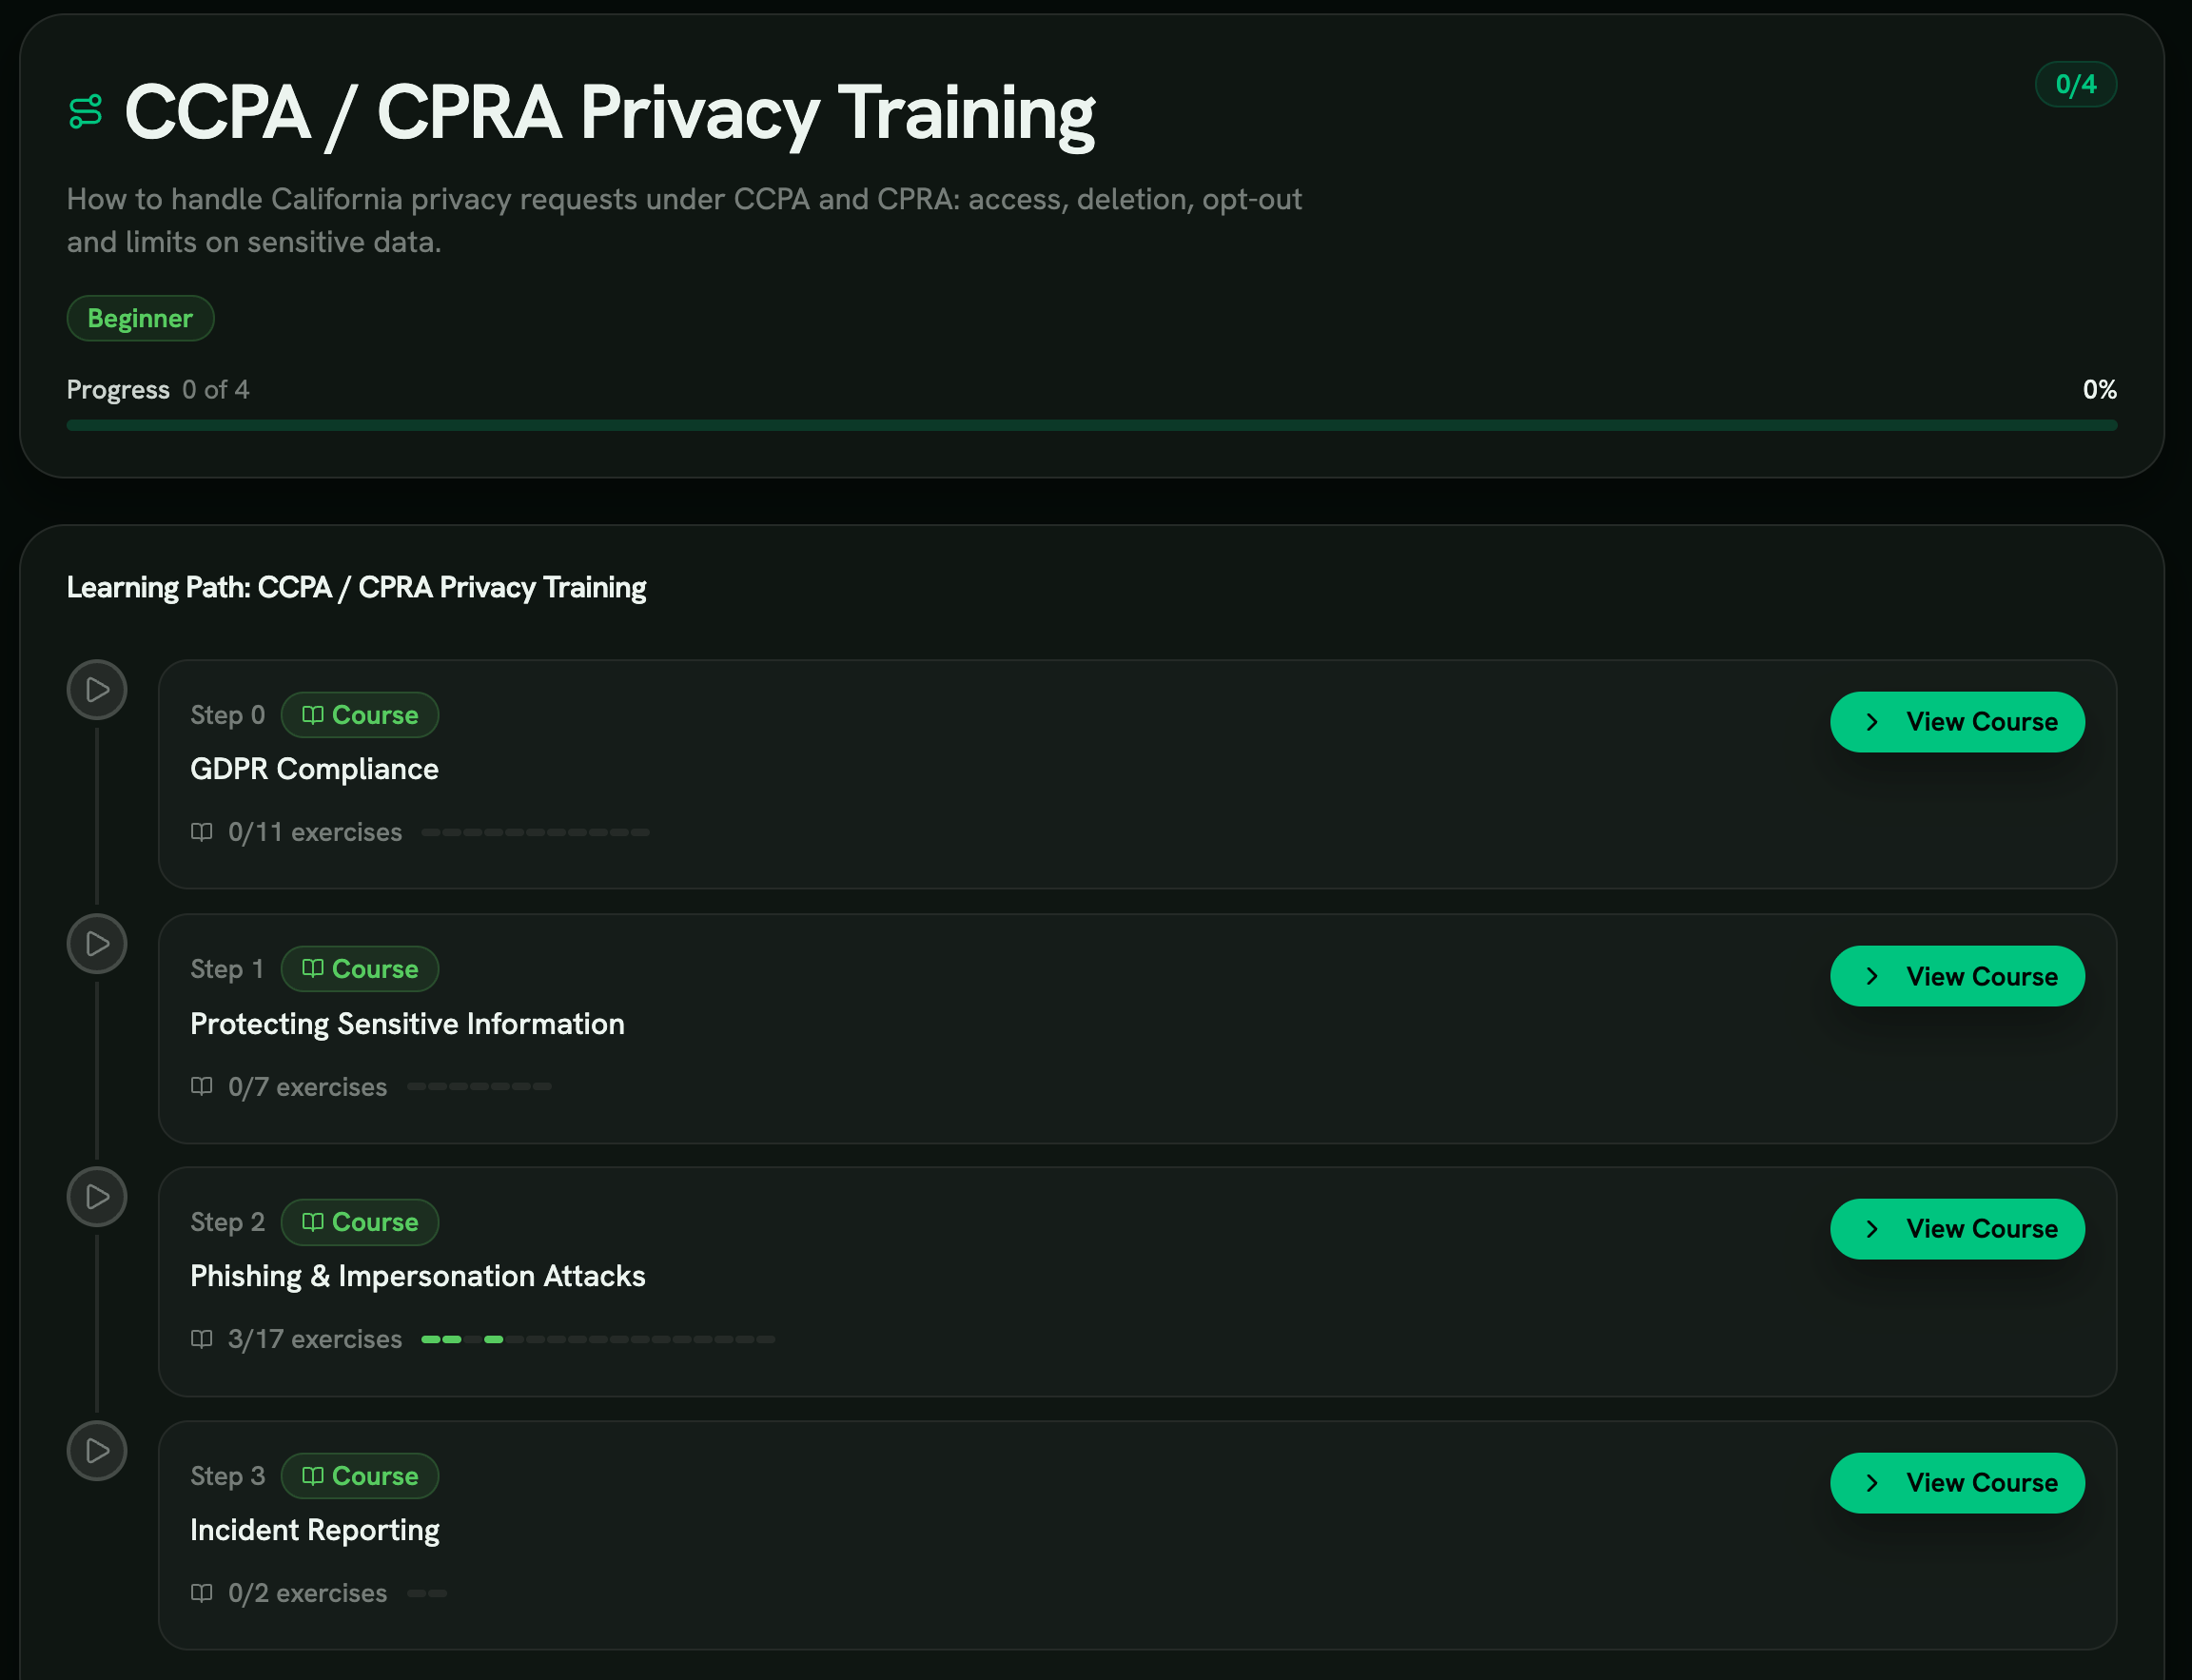Click the 0% progress percentage

(x=2100, y=390)
